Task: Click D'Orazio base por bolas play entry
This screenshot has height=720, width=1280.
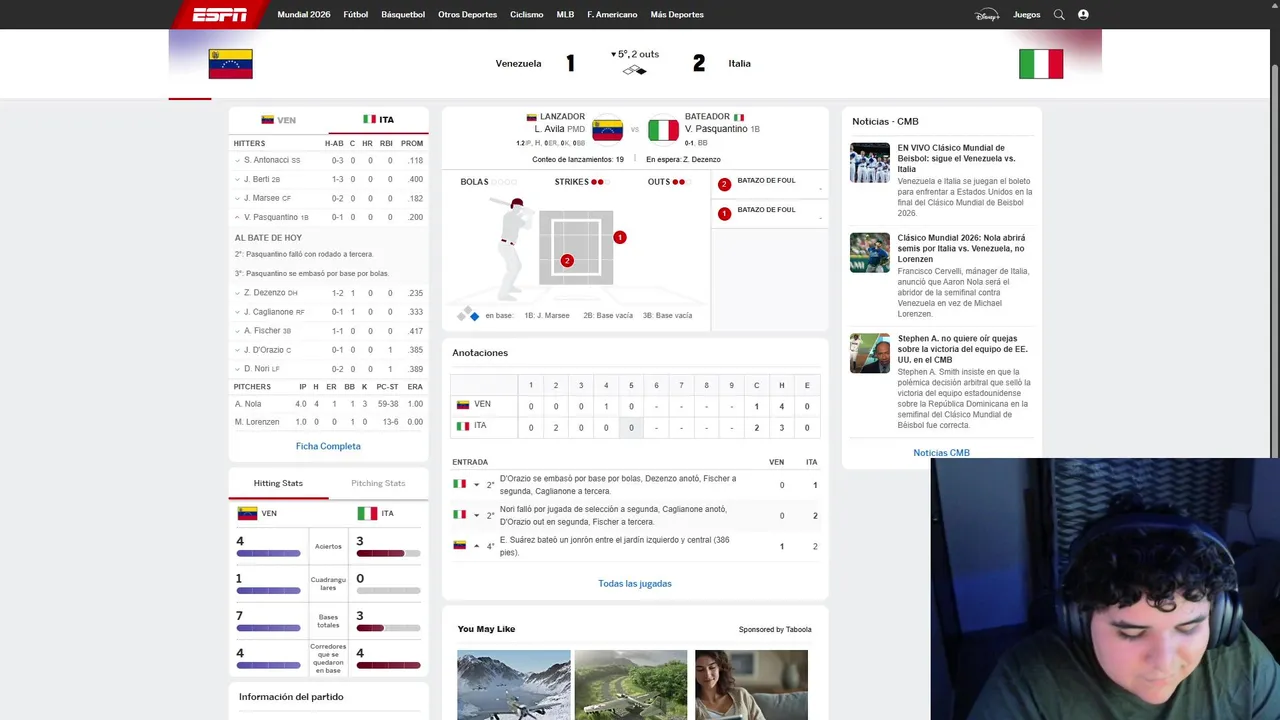Action: (x=635, y=485)
